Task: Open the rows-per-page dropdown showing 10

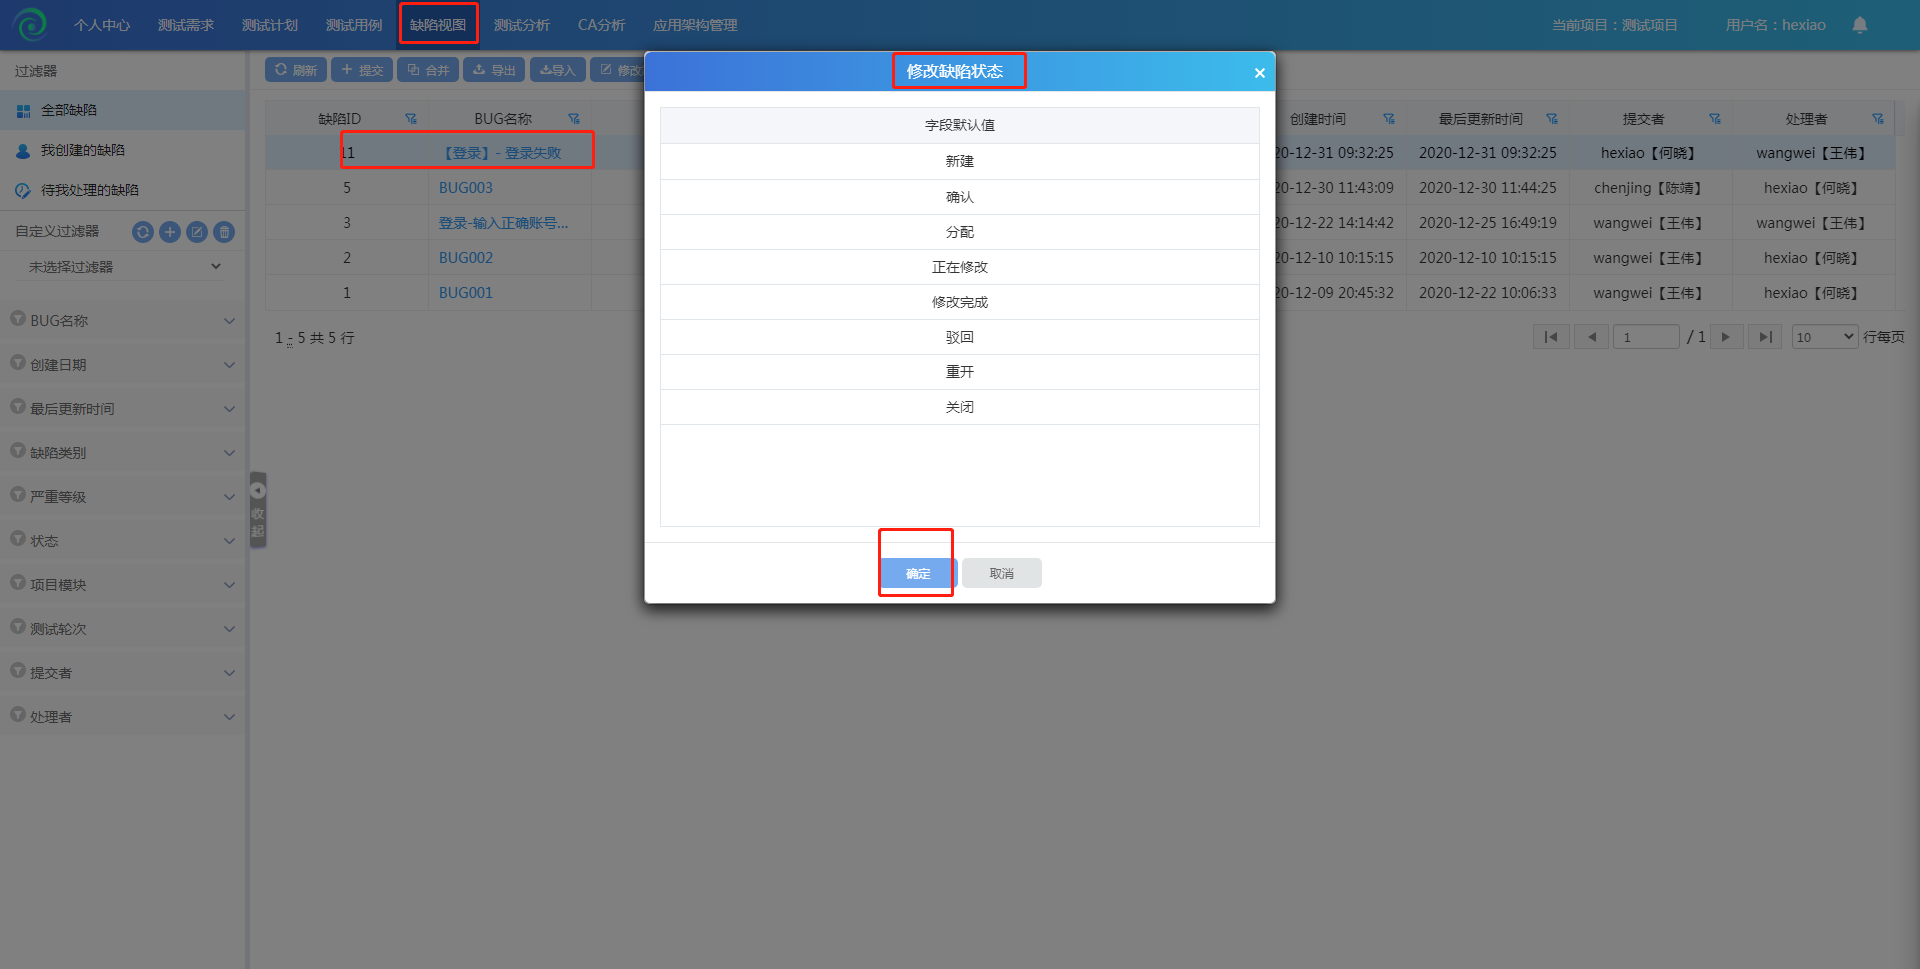Action: [x=1825, y=337]
